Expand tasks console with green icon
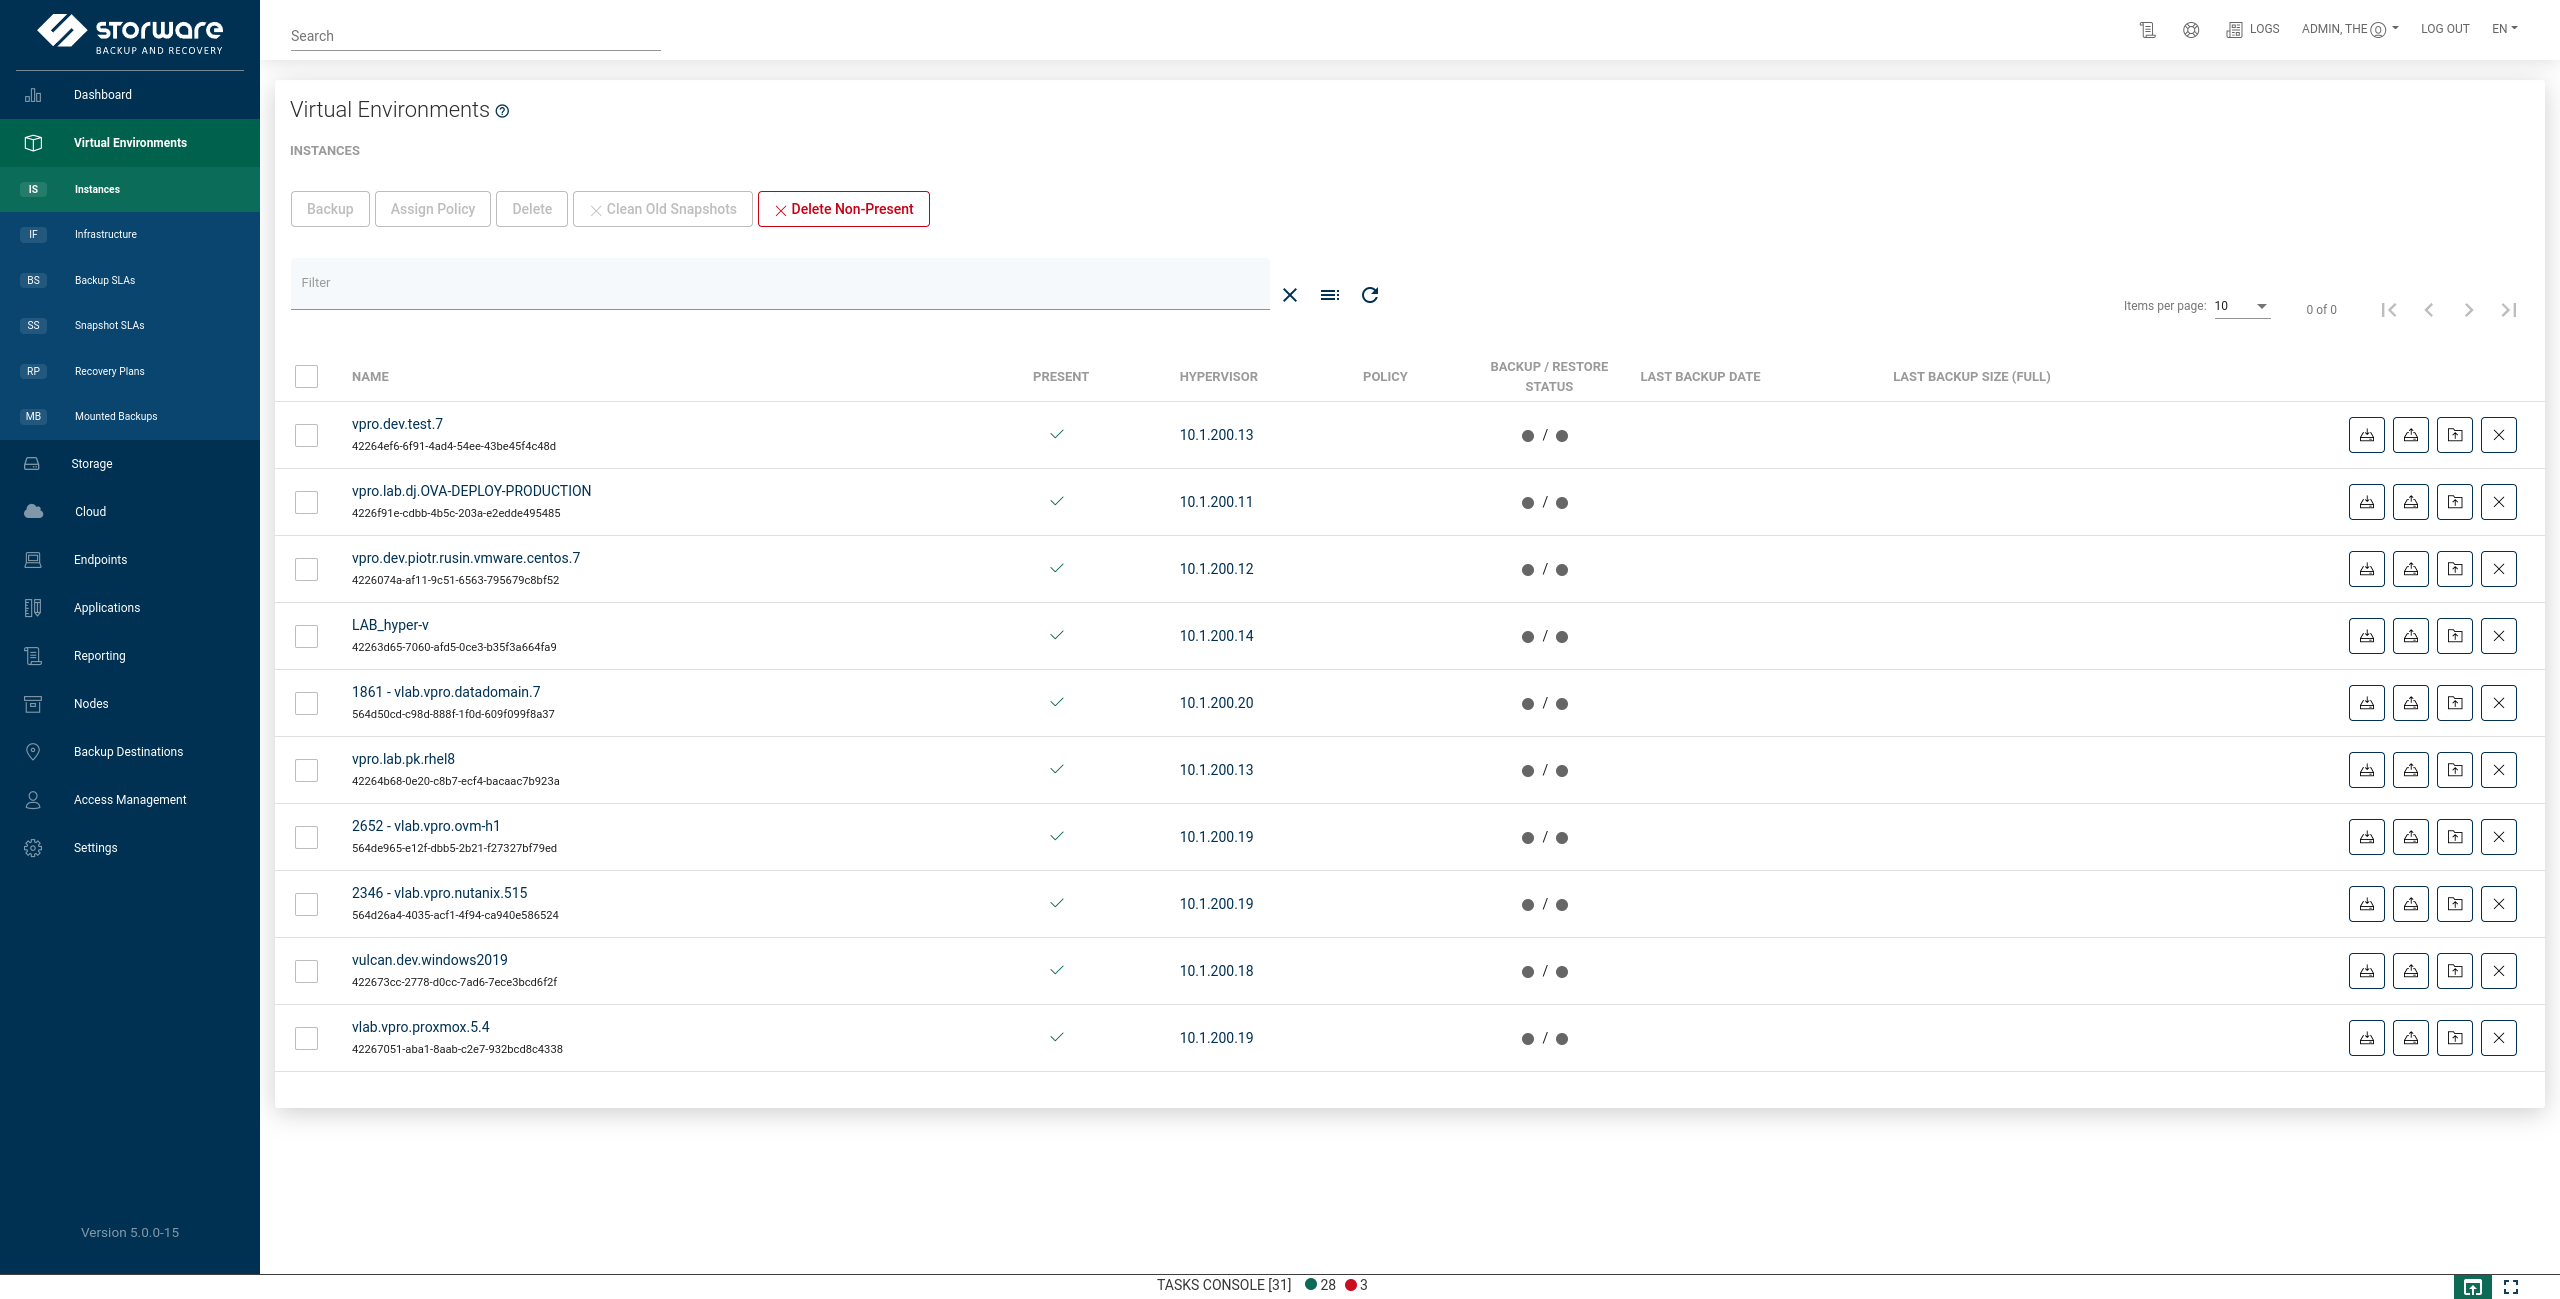 (2472, 1287)
